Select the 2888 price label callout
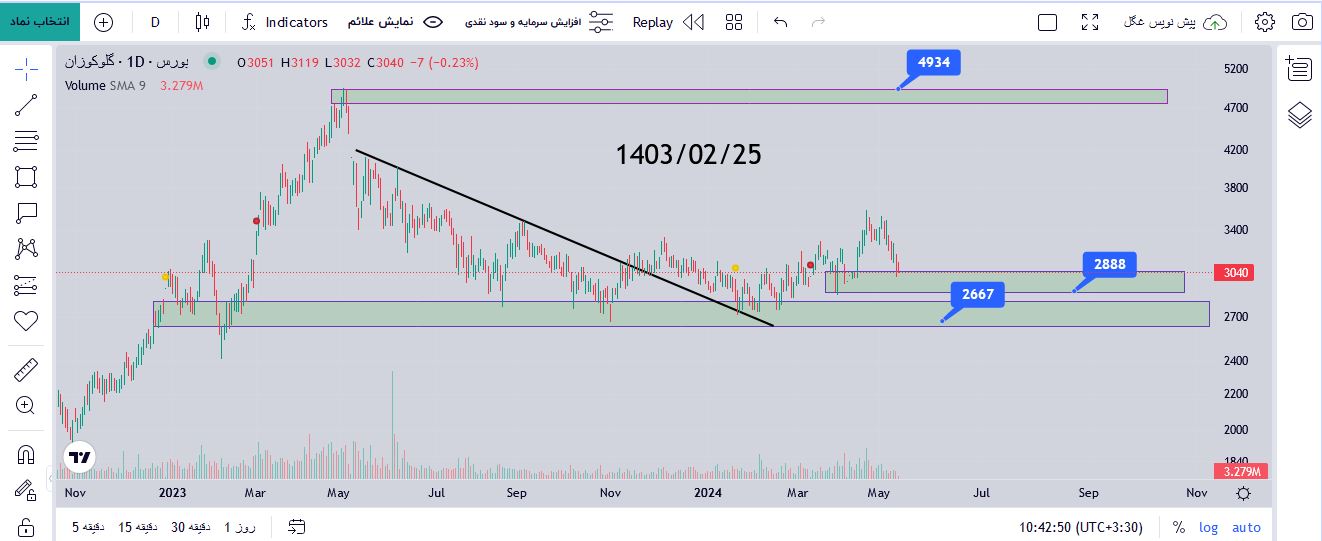 1109,264
